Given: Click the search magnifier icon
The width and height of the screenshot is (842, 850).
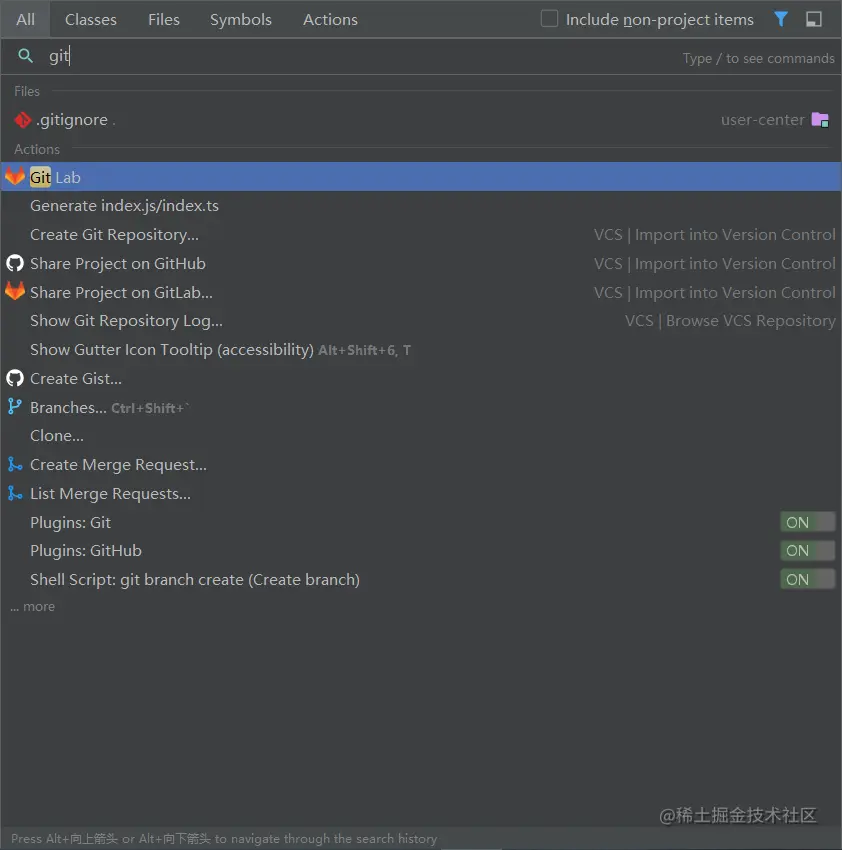Looking at the screenshot, I should click(25, 55).
